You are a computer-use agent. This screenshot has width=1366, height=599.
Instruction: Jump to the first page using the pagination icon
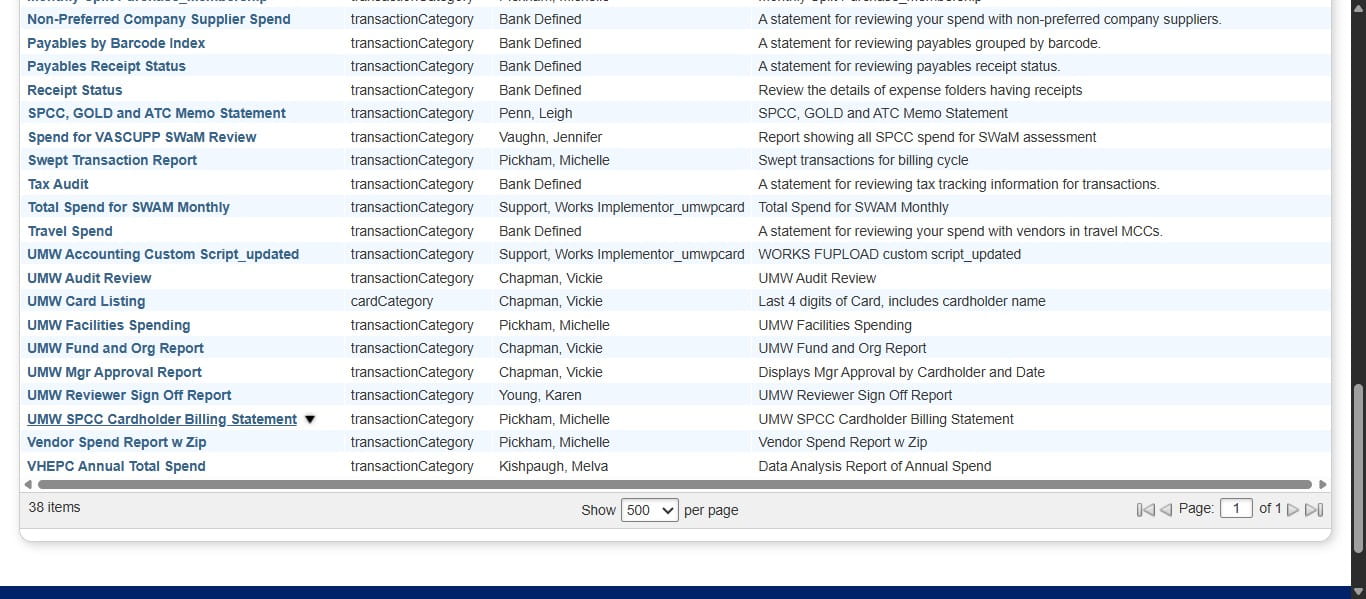tap(1144, 509)
